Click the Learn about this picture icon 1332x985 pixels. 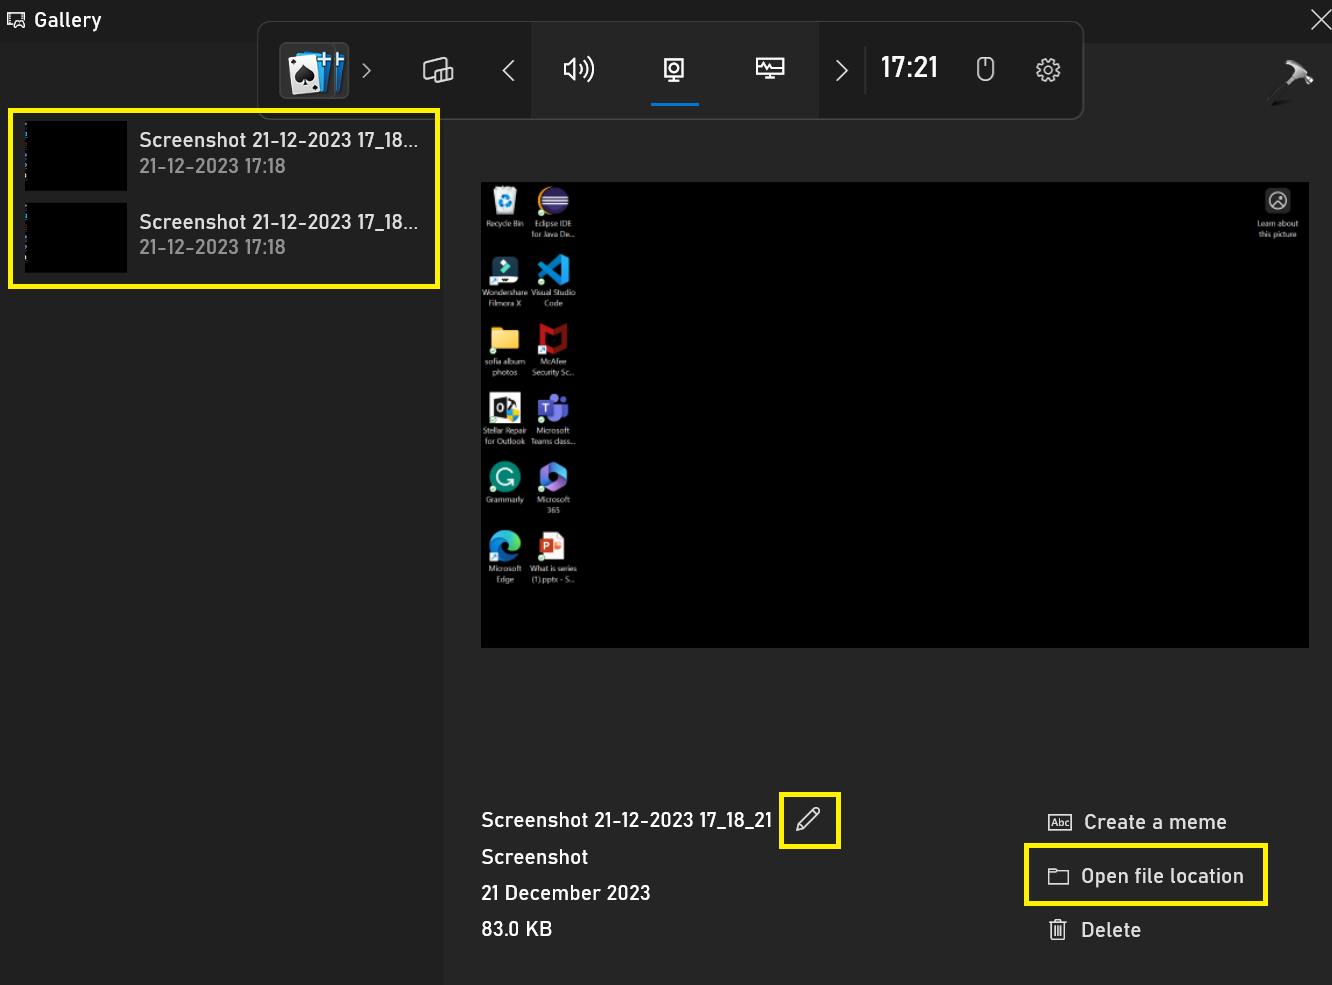[1278, 201]
